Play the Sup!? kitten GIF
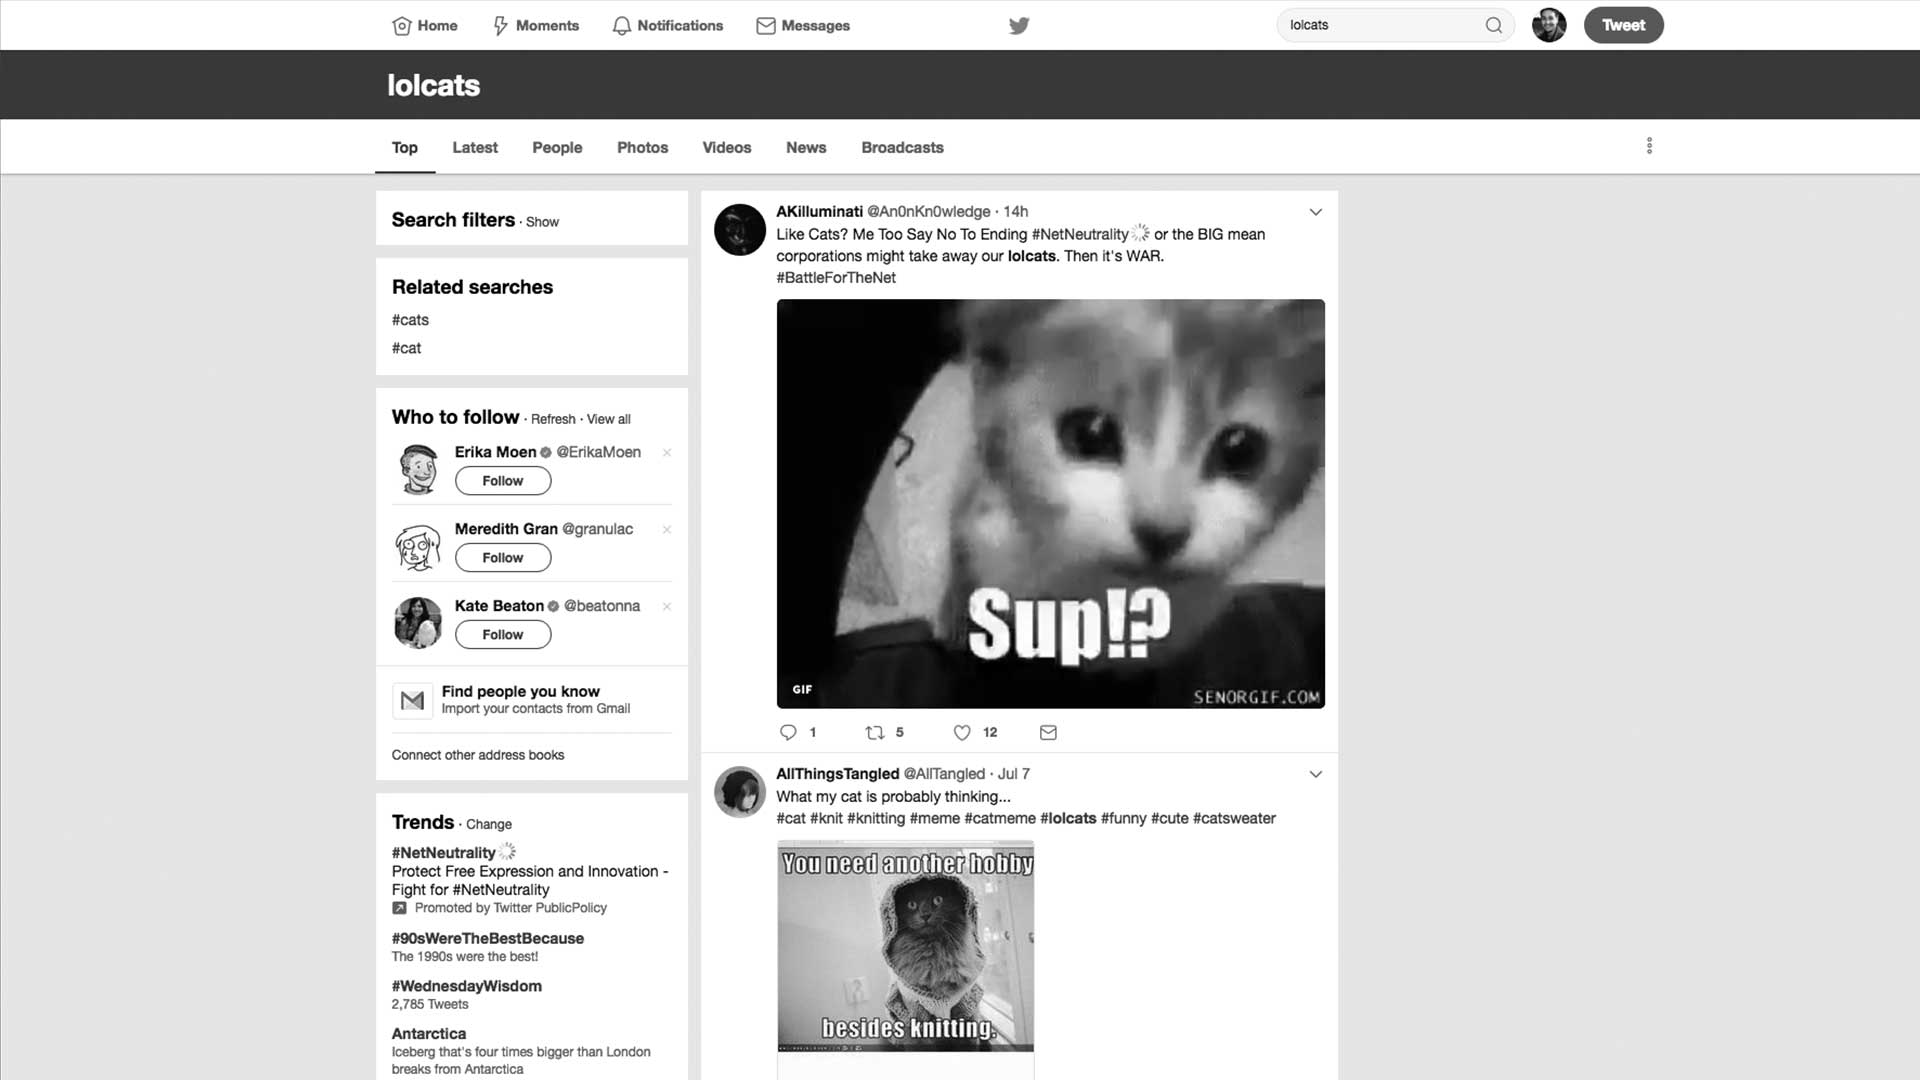Viewport: 1920px width, 1080px height. point(1051,504)
